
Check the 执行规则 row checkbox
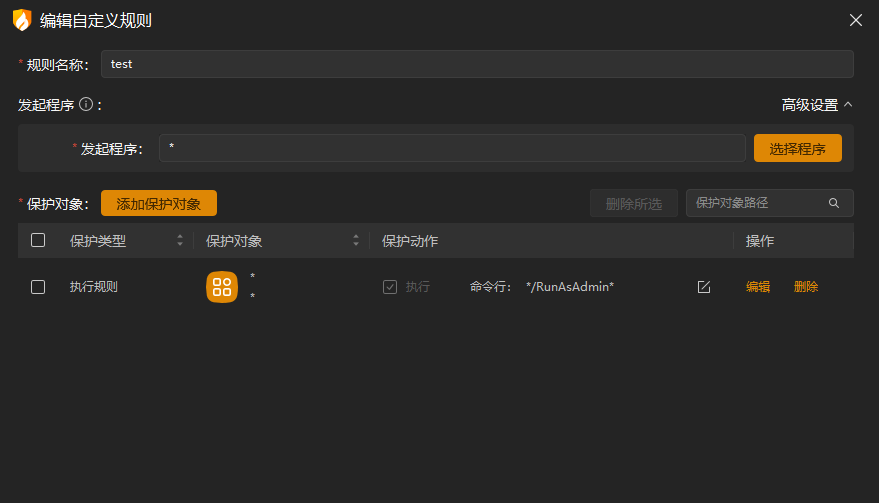[x=38, y=287]
